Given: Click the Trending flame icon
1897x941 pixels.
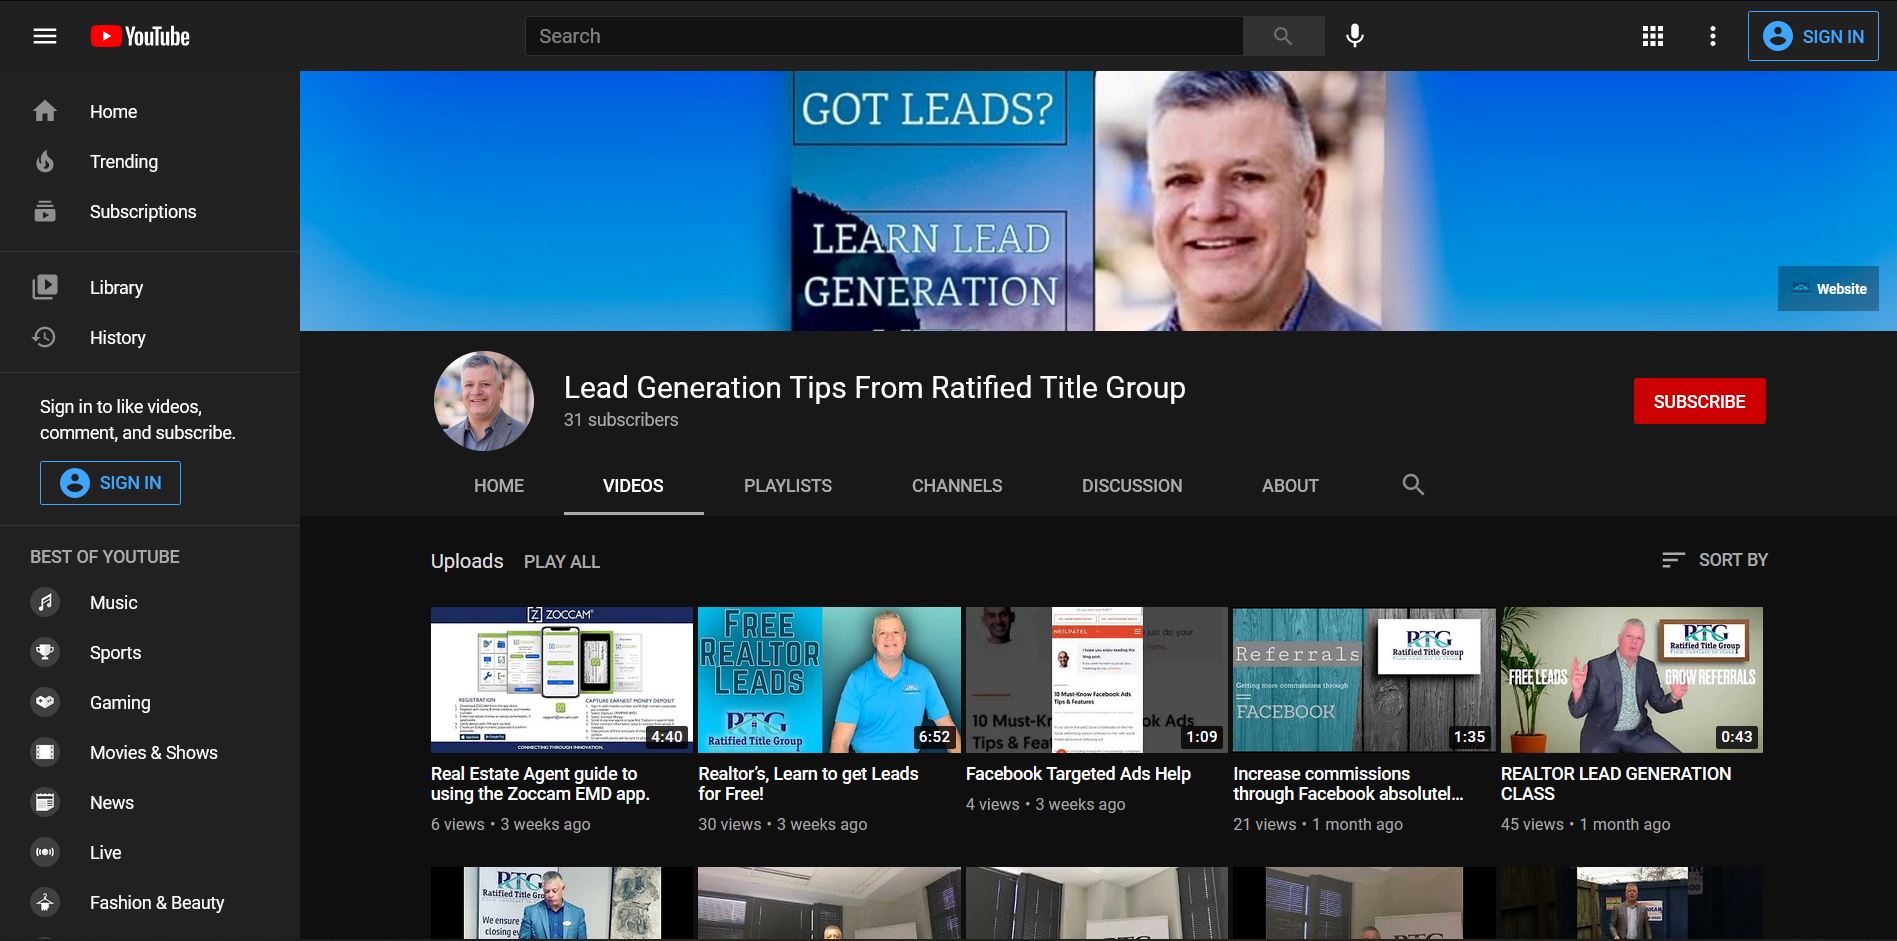Looking at the screenshot, I should point(45,161).
